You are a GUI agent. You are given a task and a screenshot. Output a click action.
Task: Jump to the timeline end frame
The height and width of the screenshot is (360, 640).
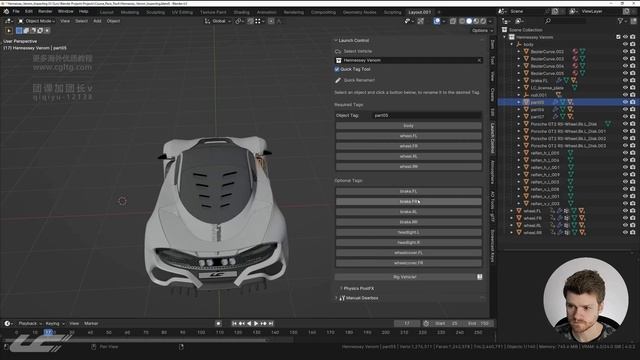pos(271,323)
